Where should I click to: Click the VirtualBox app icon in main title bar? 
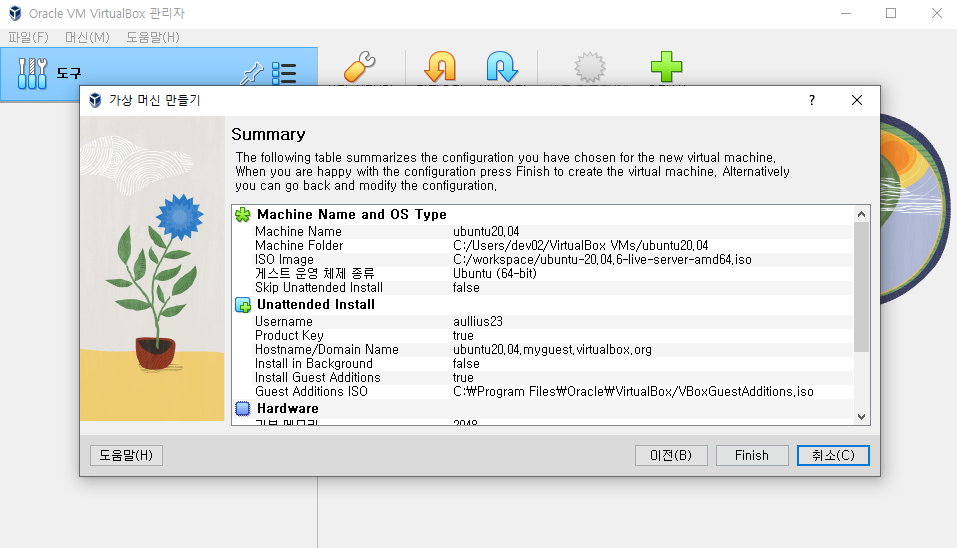click(15, 13)
